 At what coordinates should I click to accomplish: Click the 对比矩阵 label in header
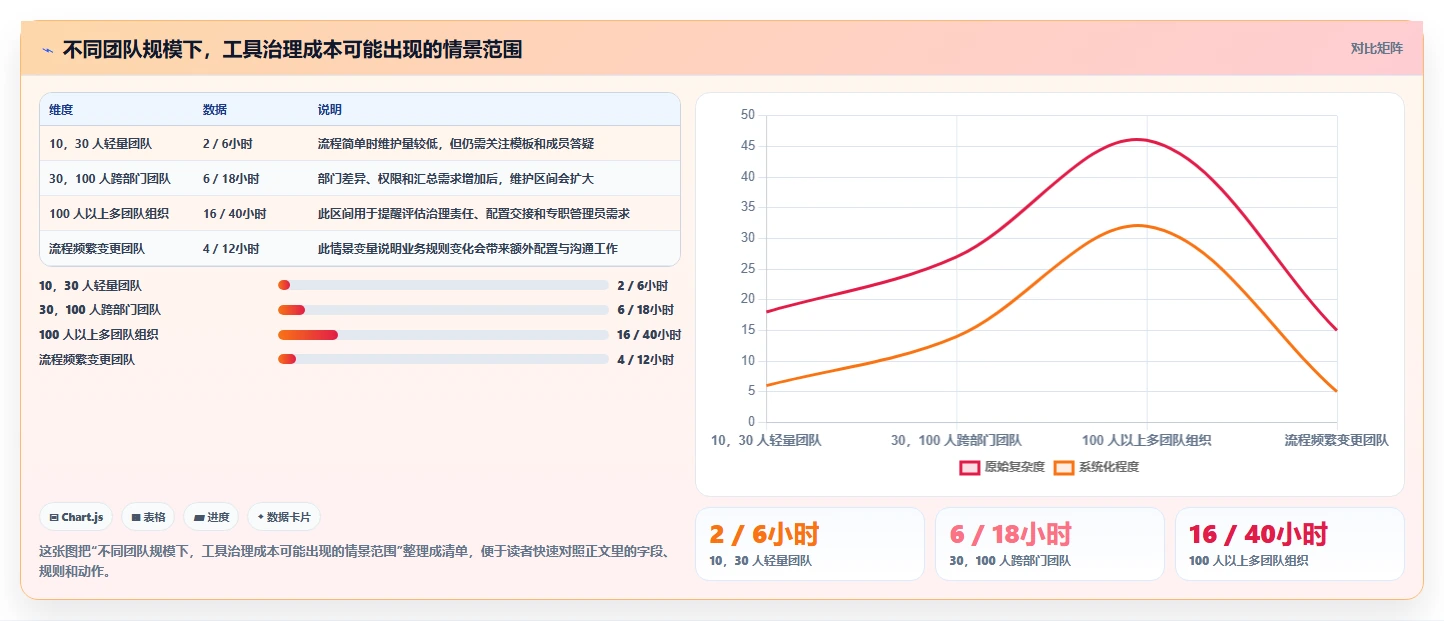(x=1376, y=49)
